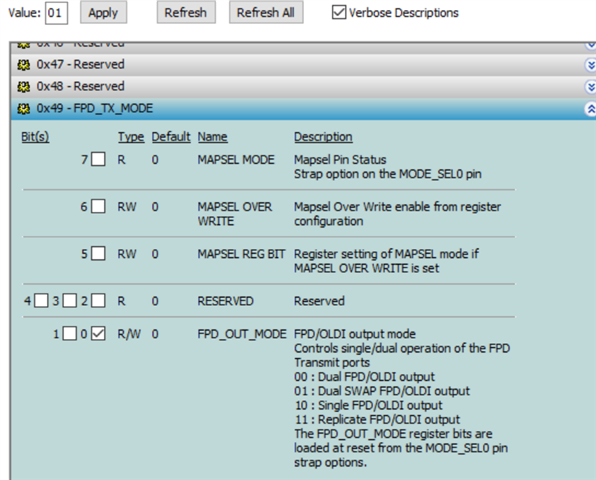Select the 0x47 - Reserved header row
The height and width of the screenshot is (480, 596).
point(303,65)
